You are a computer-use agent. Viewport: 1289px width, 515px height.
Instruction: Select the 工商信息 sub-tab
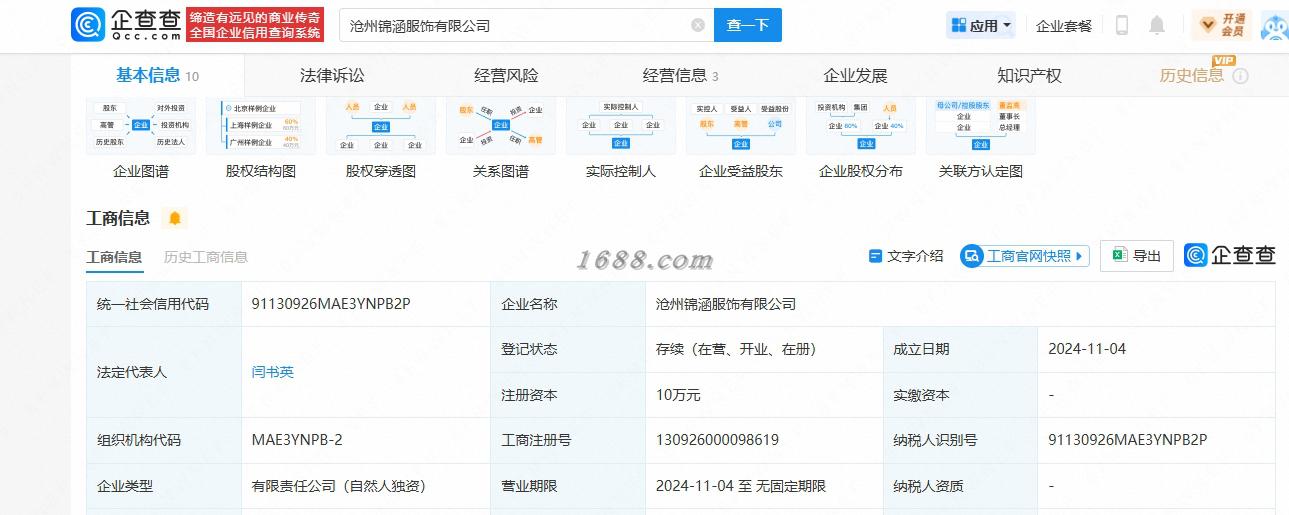click(114, 257)
